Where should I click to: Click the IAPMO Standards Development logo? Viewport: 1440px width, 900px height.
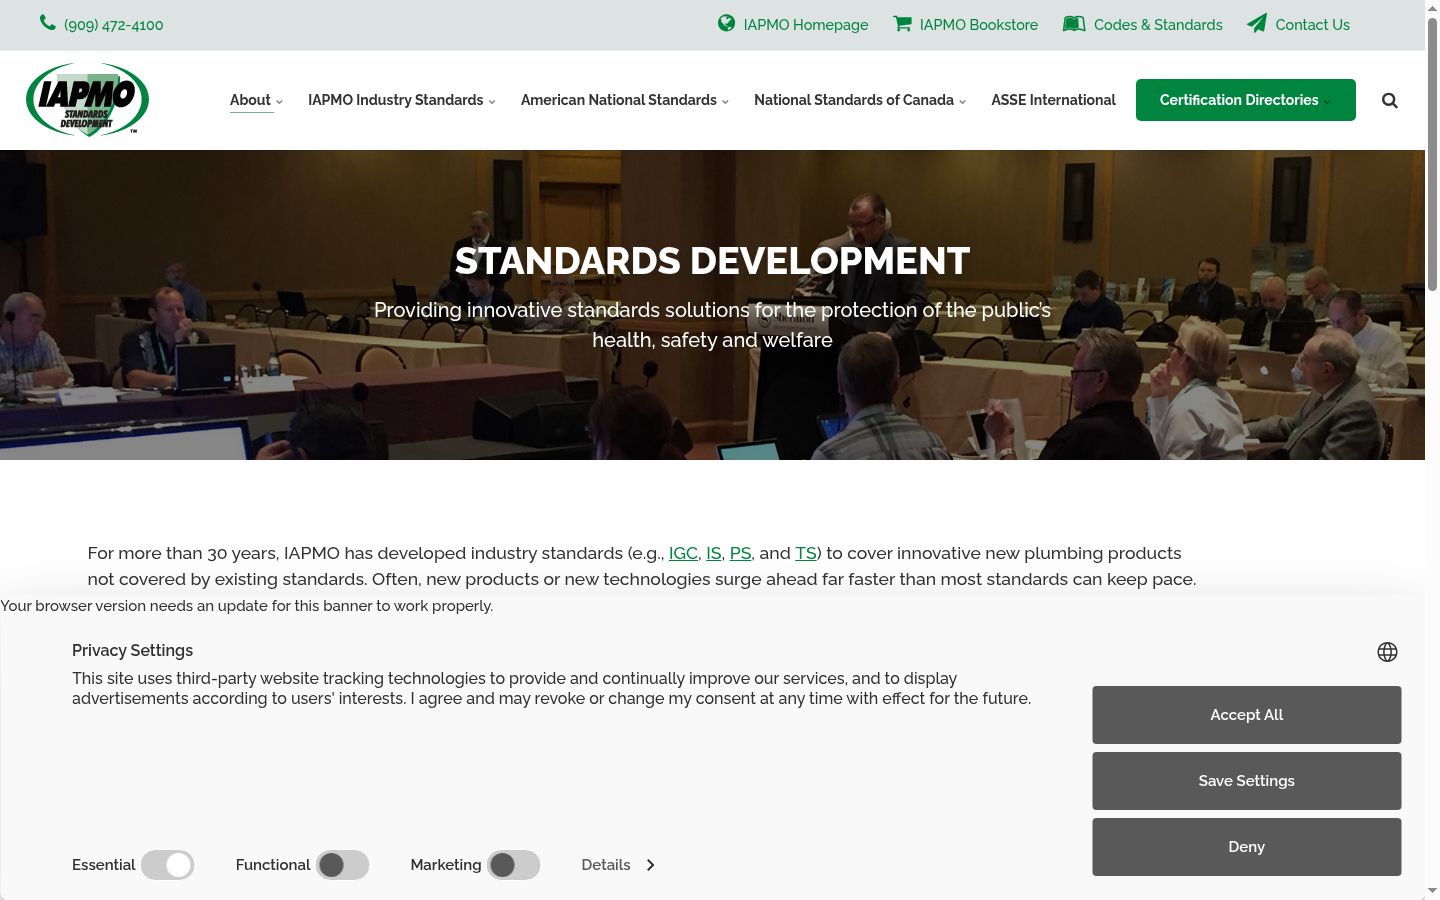[88, 99]
